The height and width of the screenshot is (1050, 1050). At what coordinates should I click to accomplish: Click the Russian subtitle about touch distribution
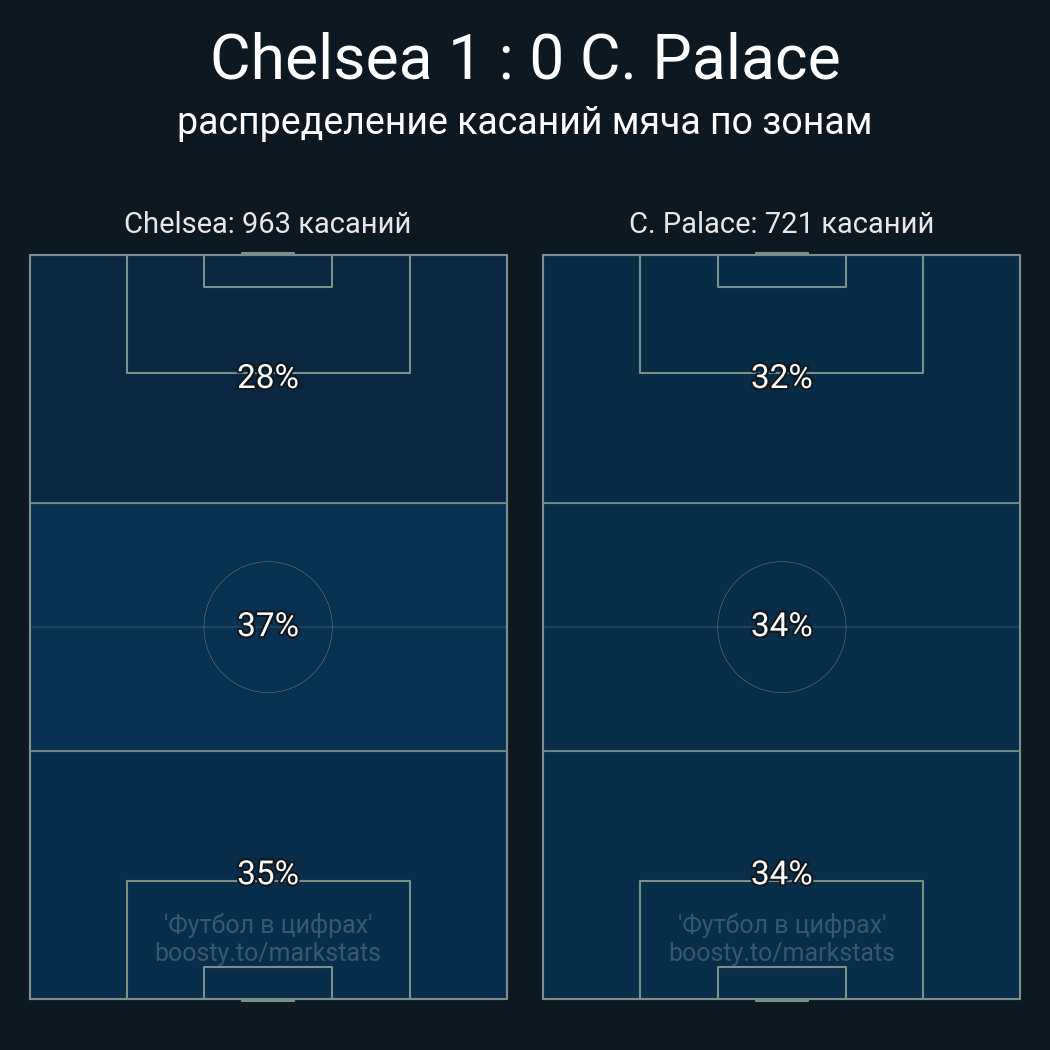525,122
